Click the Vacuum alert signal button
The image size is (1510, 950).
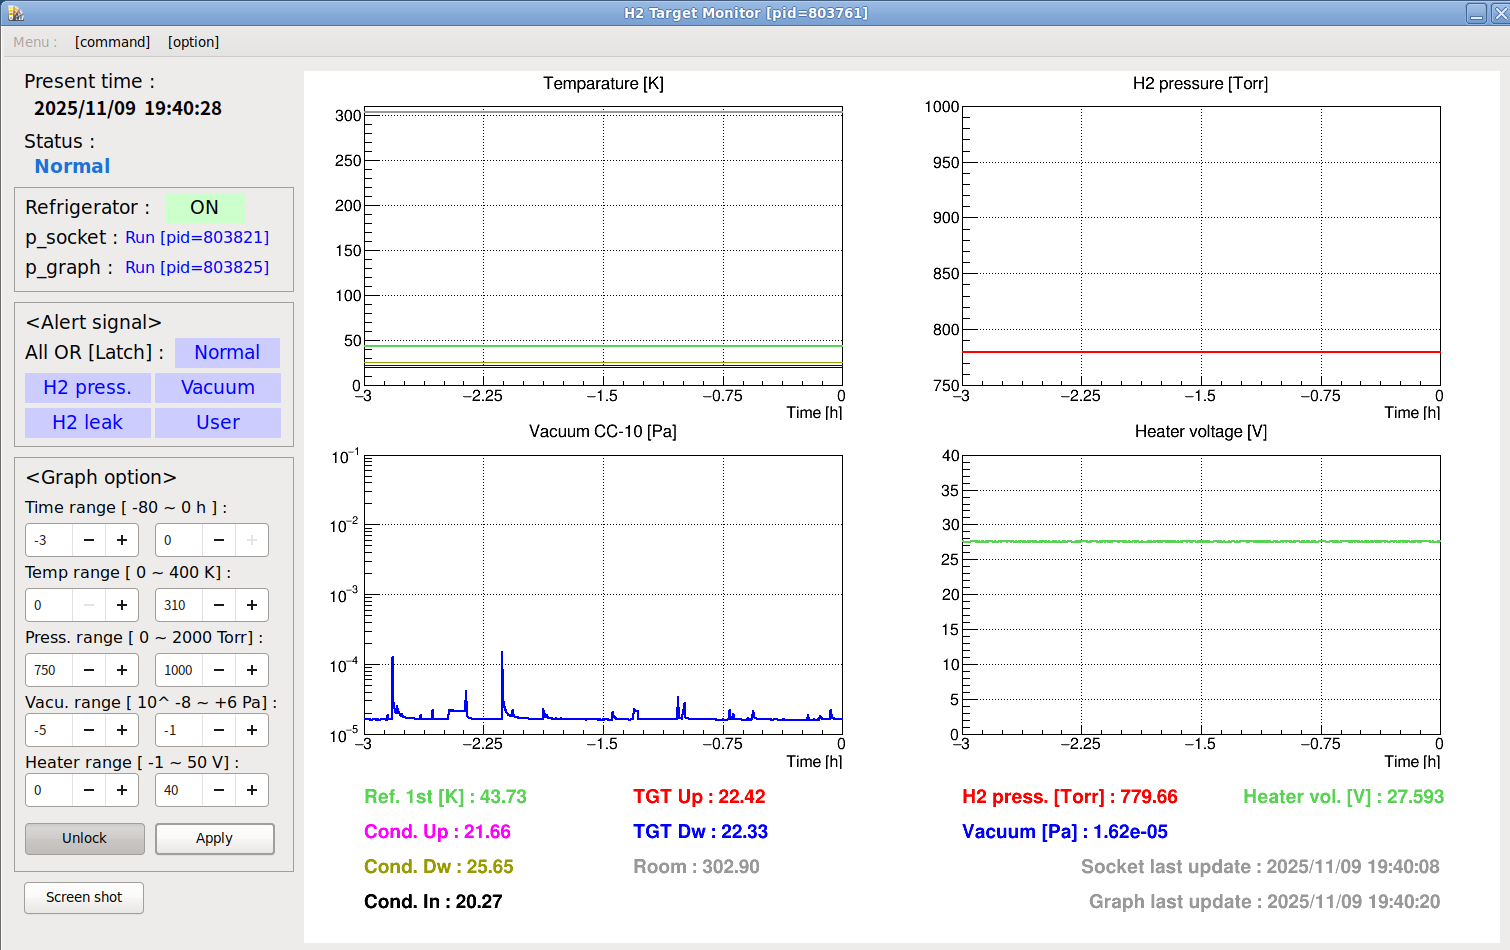217,387
